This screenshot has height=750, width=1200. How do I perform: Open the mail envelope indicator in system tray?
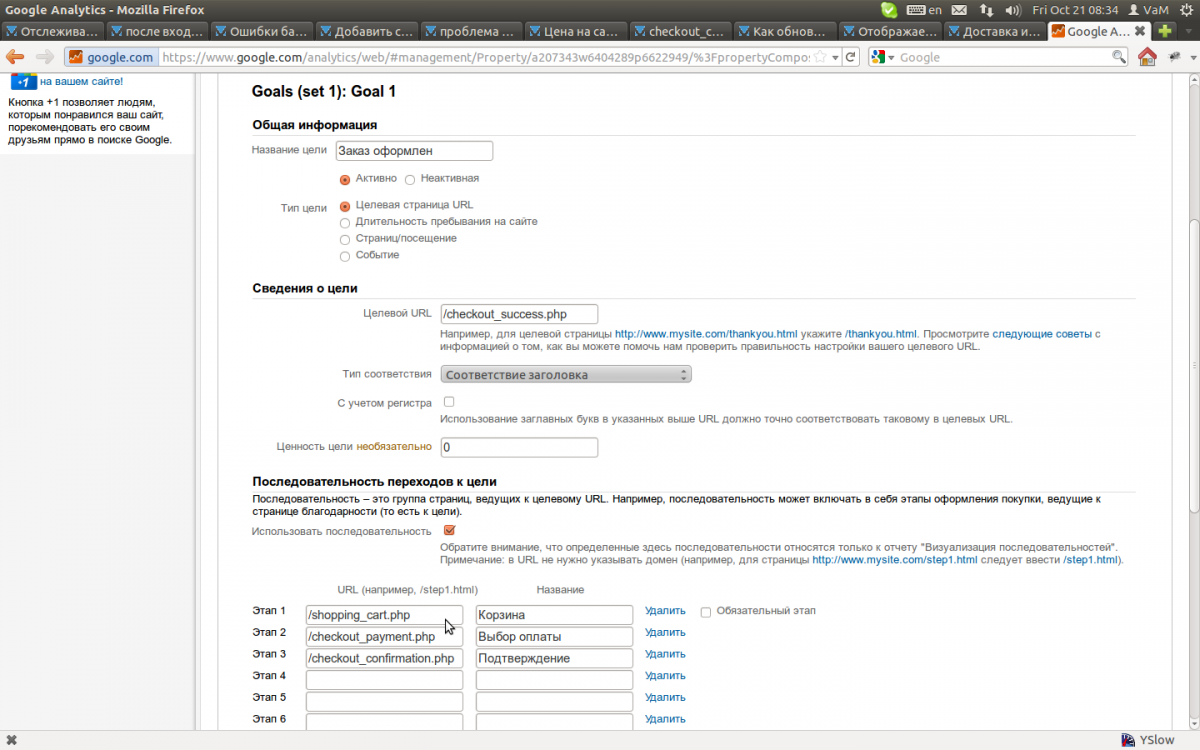click(959, 9)
